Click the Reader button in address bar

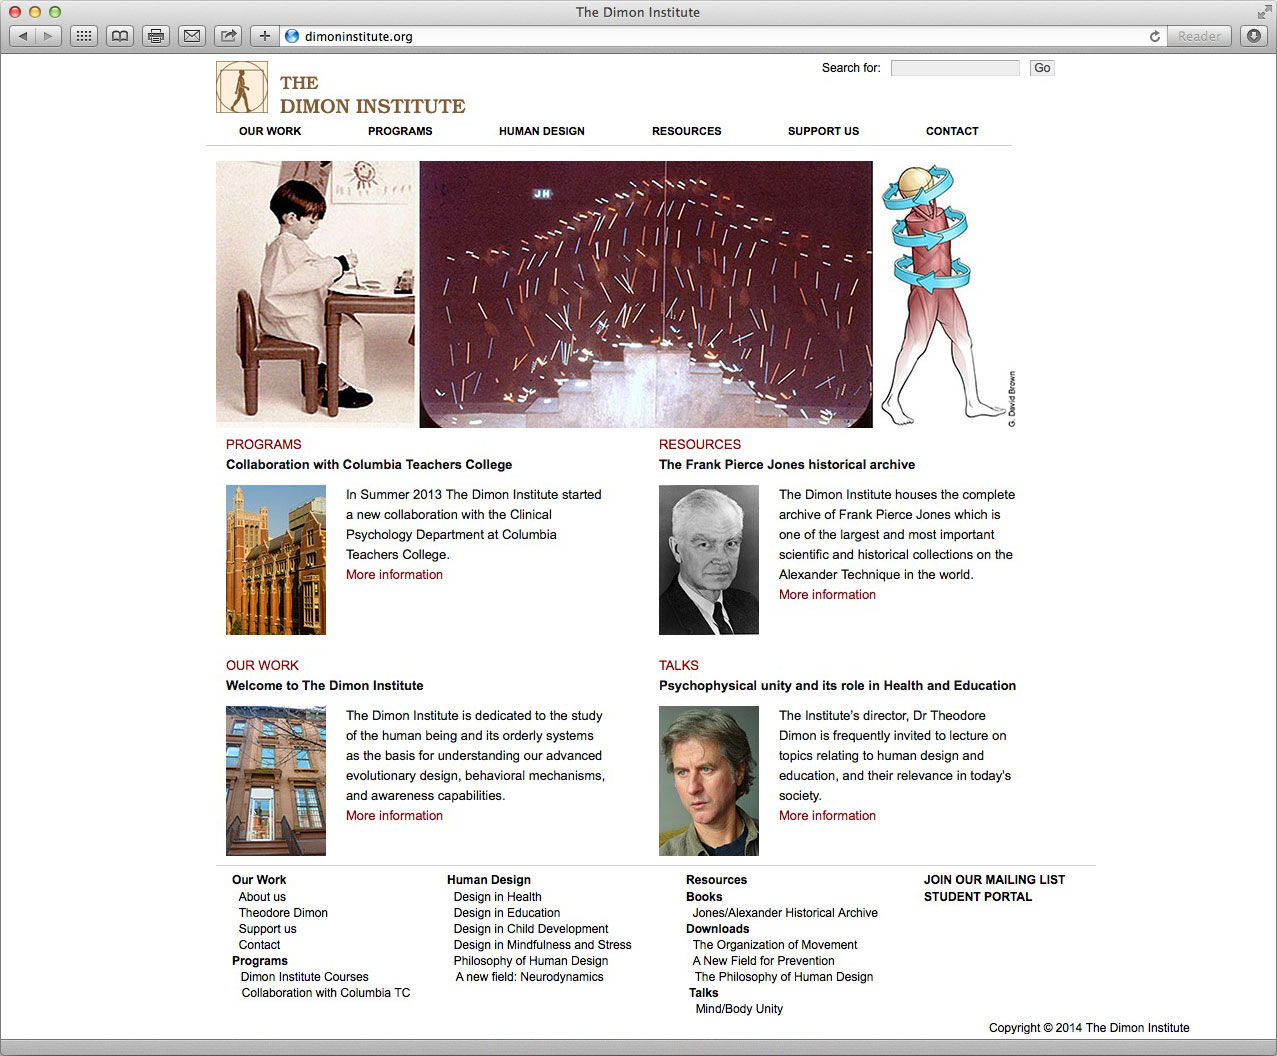click(x=1198, y=36)
